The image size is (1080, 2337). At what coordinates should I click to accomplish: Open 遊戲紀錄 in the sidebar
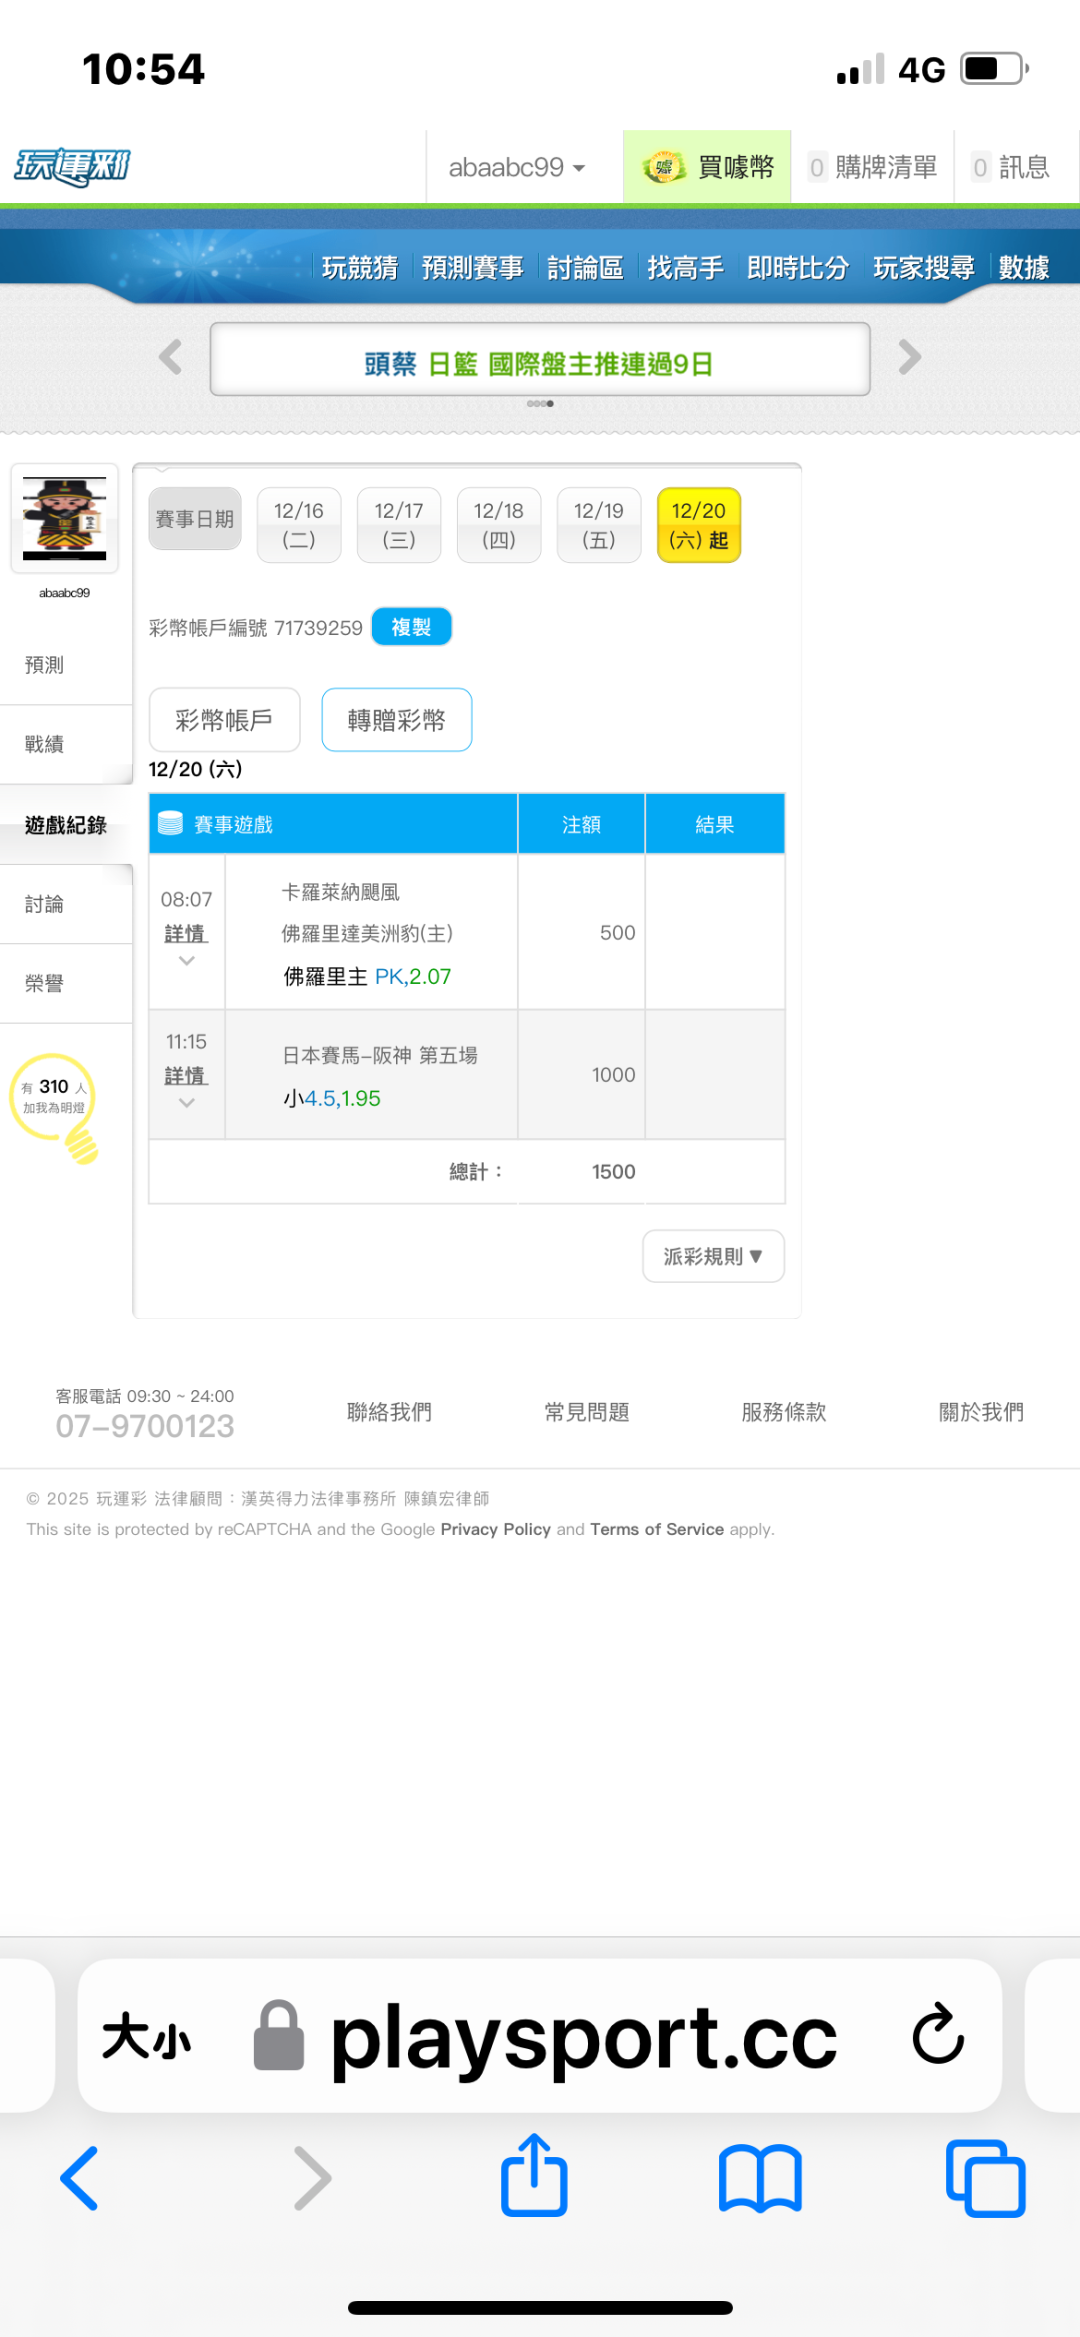(66, 825)
